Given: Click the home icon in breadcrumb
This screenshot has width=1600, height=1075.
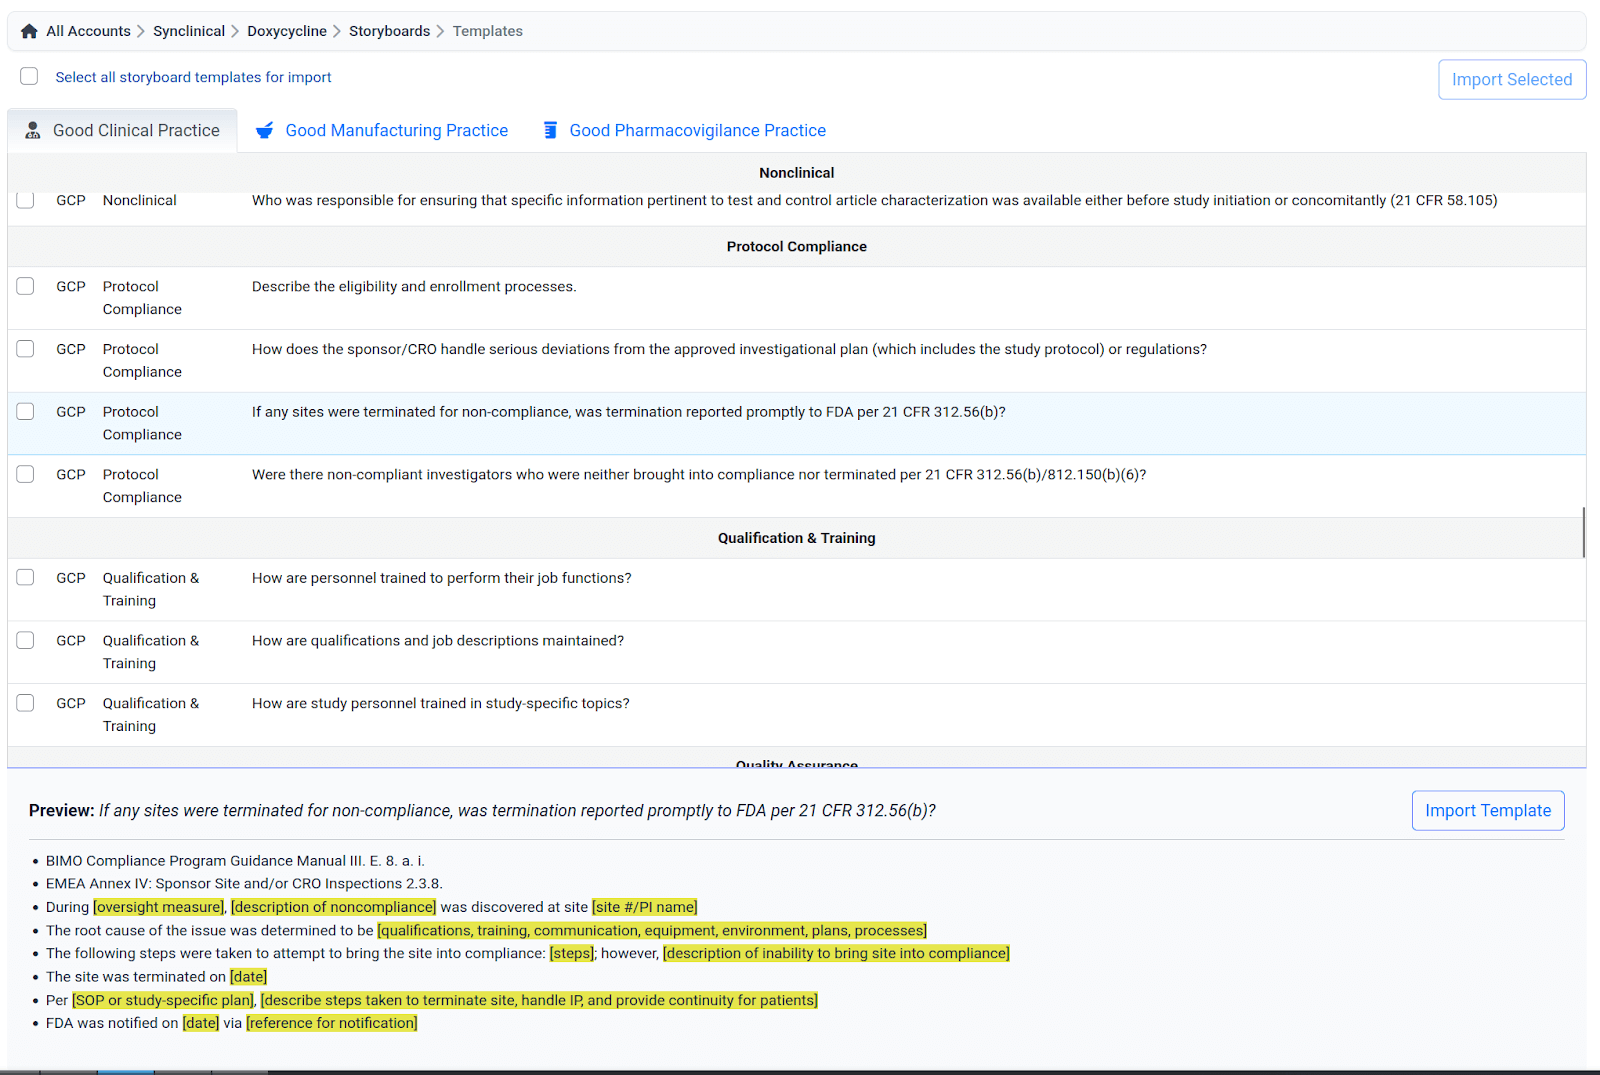Looking at the screenshot, I should (x=29, y=31).
